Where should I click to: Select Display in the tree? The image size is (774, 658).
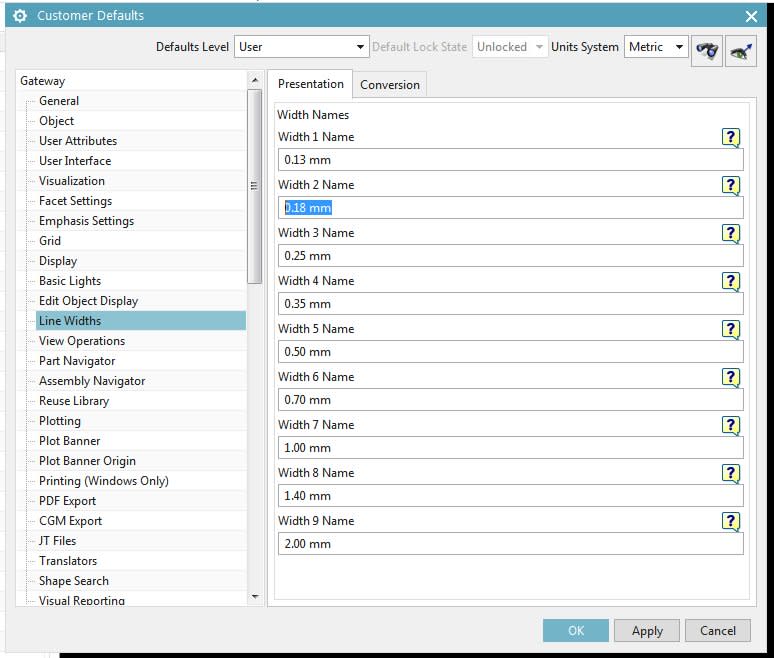(58, 261)
